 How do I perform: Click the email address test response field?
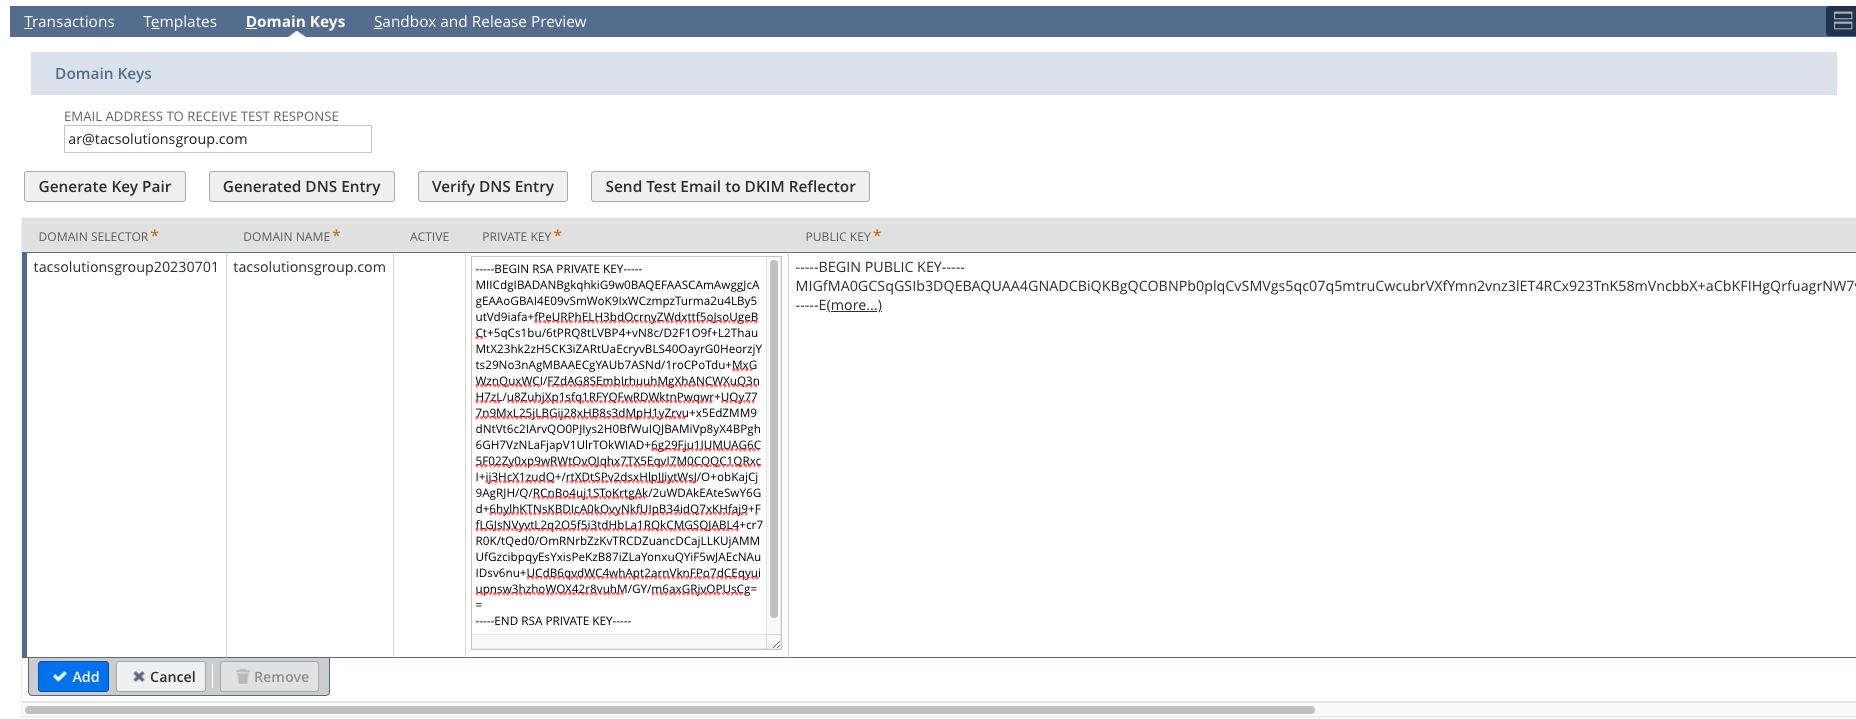coord(218,139)
